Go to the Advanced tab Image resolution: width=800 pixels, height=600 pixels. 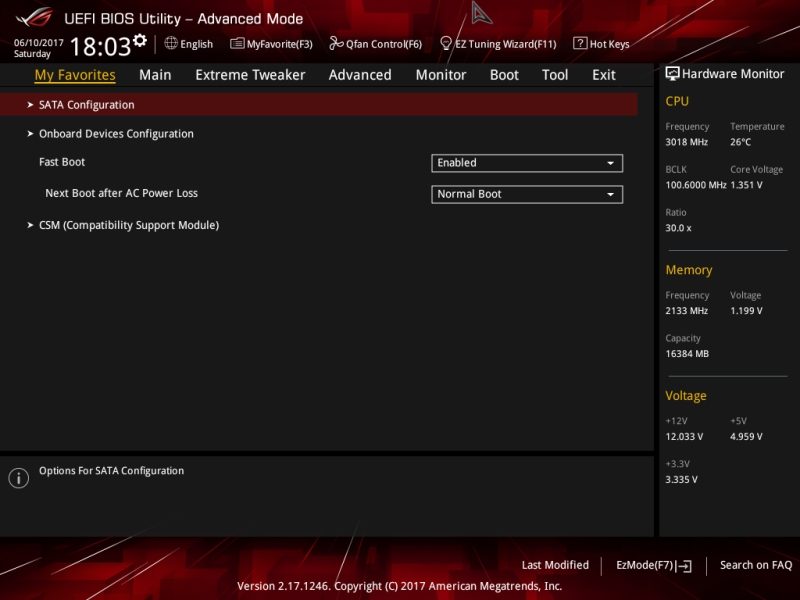(360, 75)
